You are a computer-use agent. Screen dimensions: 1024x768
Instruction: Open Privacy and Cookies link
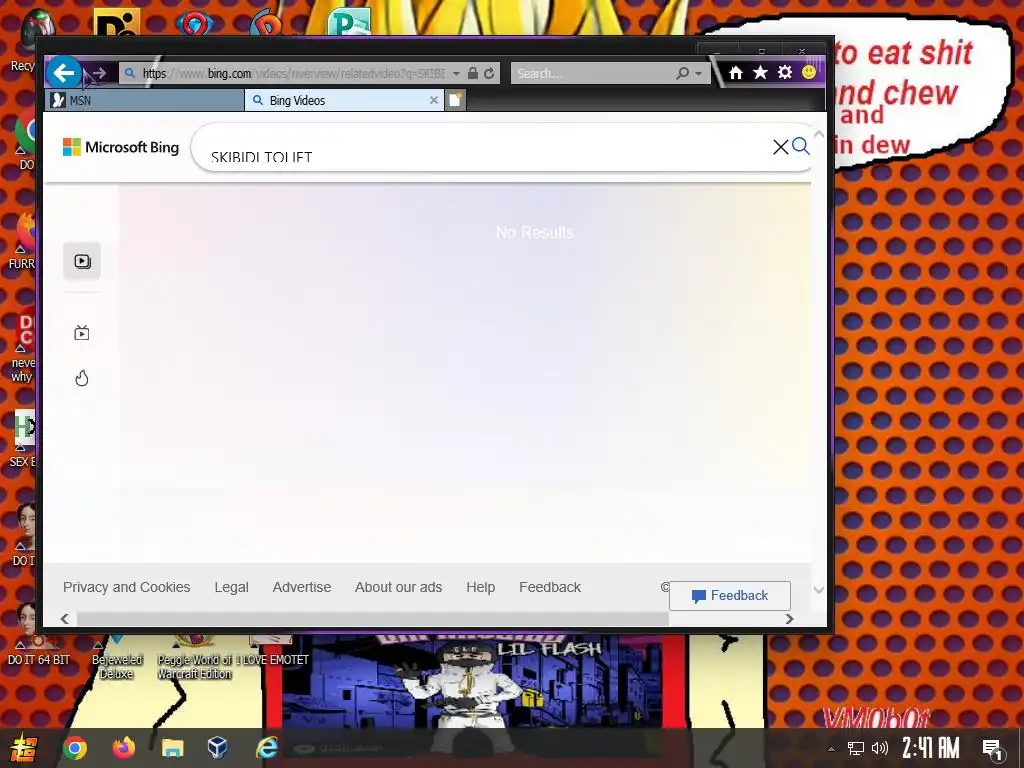click(x=127, y=587)
